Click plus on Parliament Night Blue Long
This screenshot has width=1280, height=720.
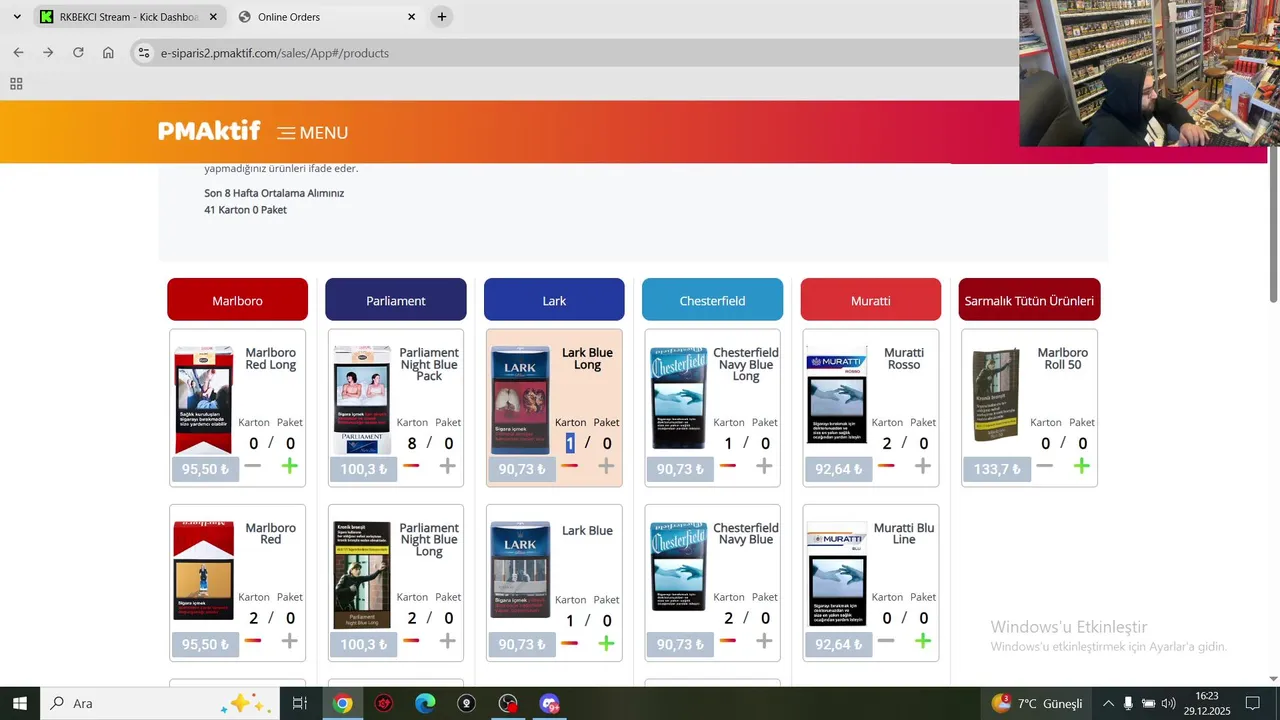pos(447,641)
